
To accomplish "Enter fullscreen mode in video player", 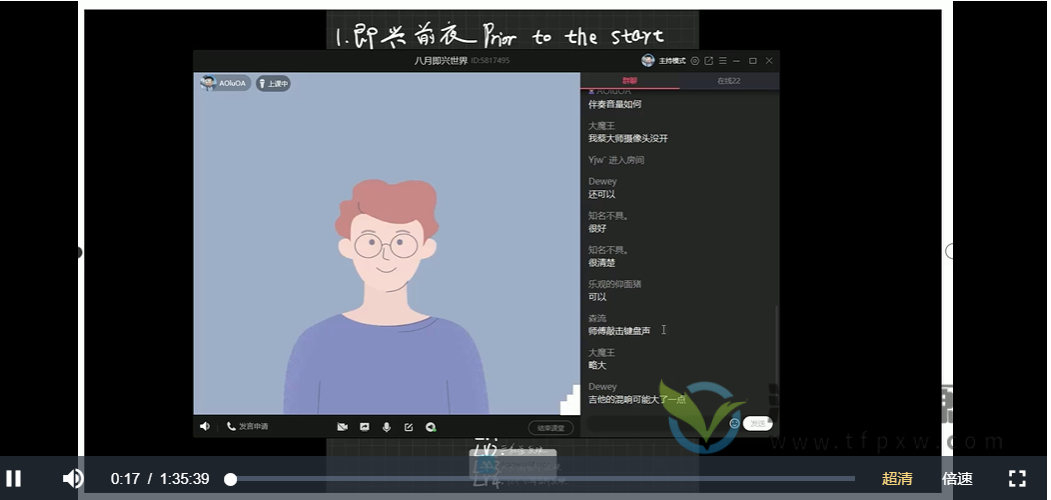I will click(x=1017, y=479).
